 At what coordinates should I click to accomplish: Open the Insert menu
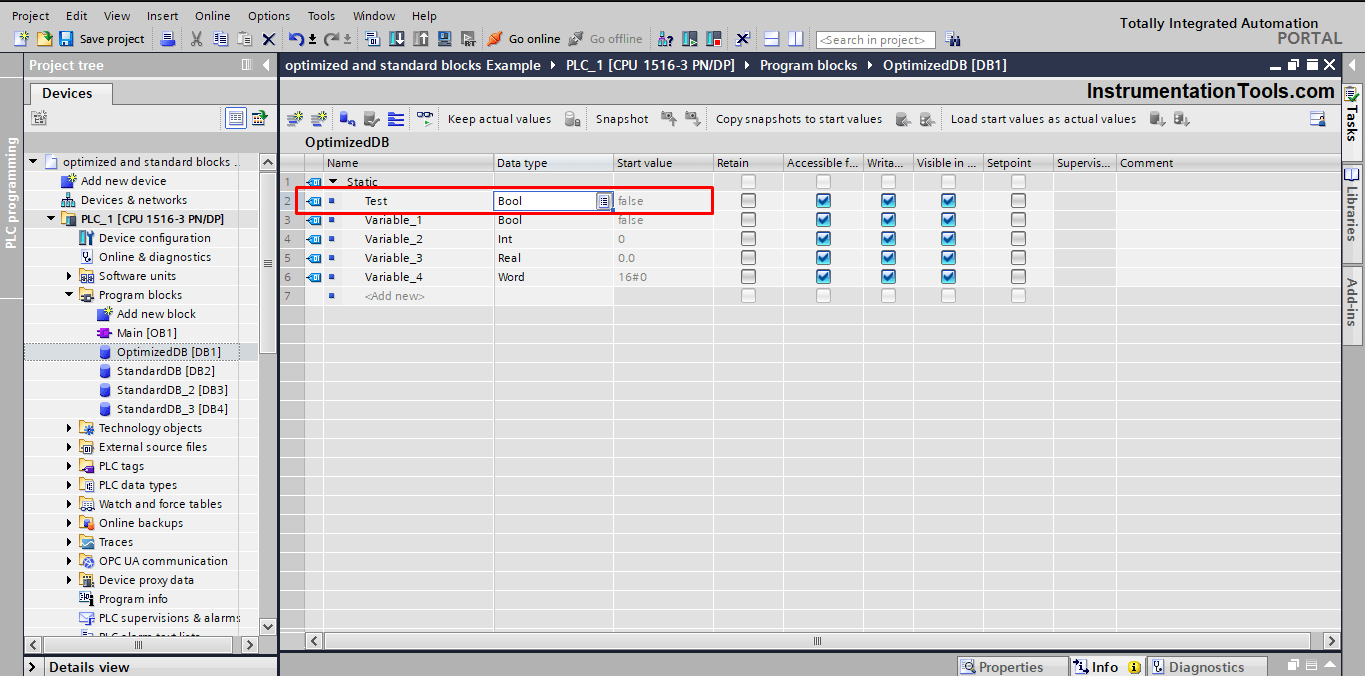(163, 16)
